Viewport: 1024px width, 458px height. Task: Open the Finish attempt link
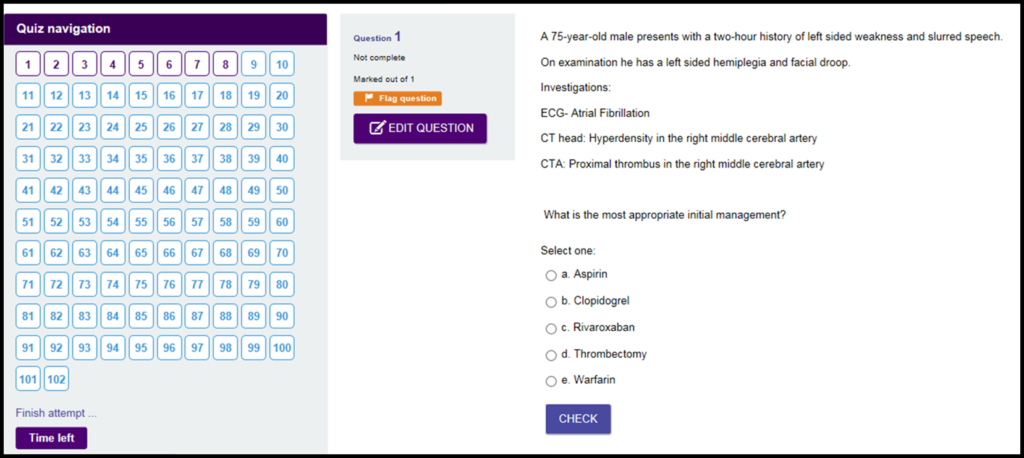tap(57, 413)
